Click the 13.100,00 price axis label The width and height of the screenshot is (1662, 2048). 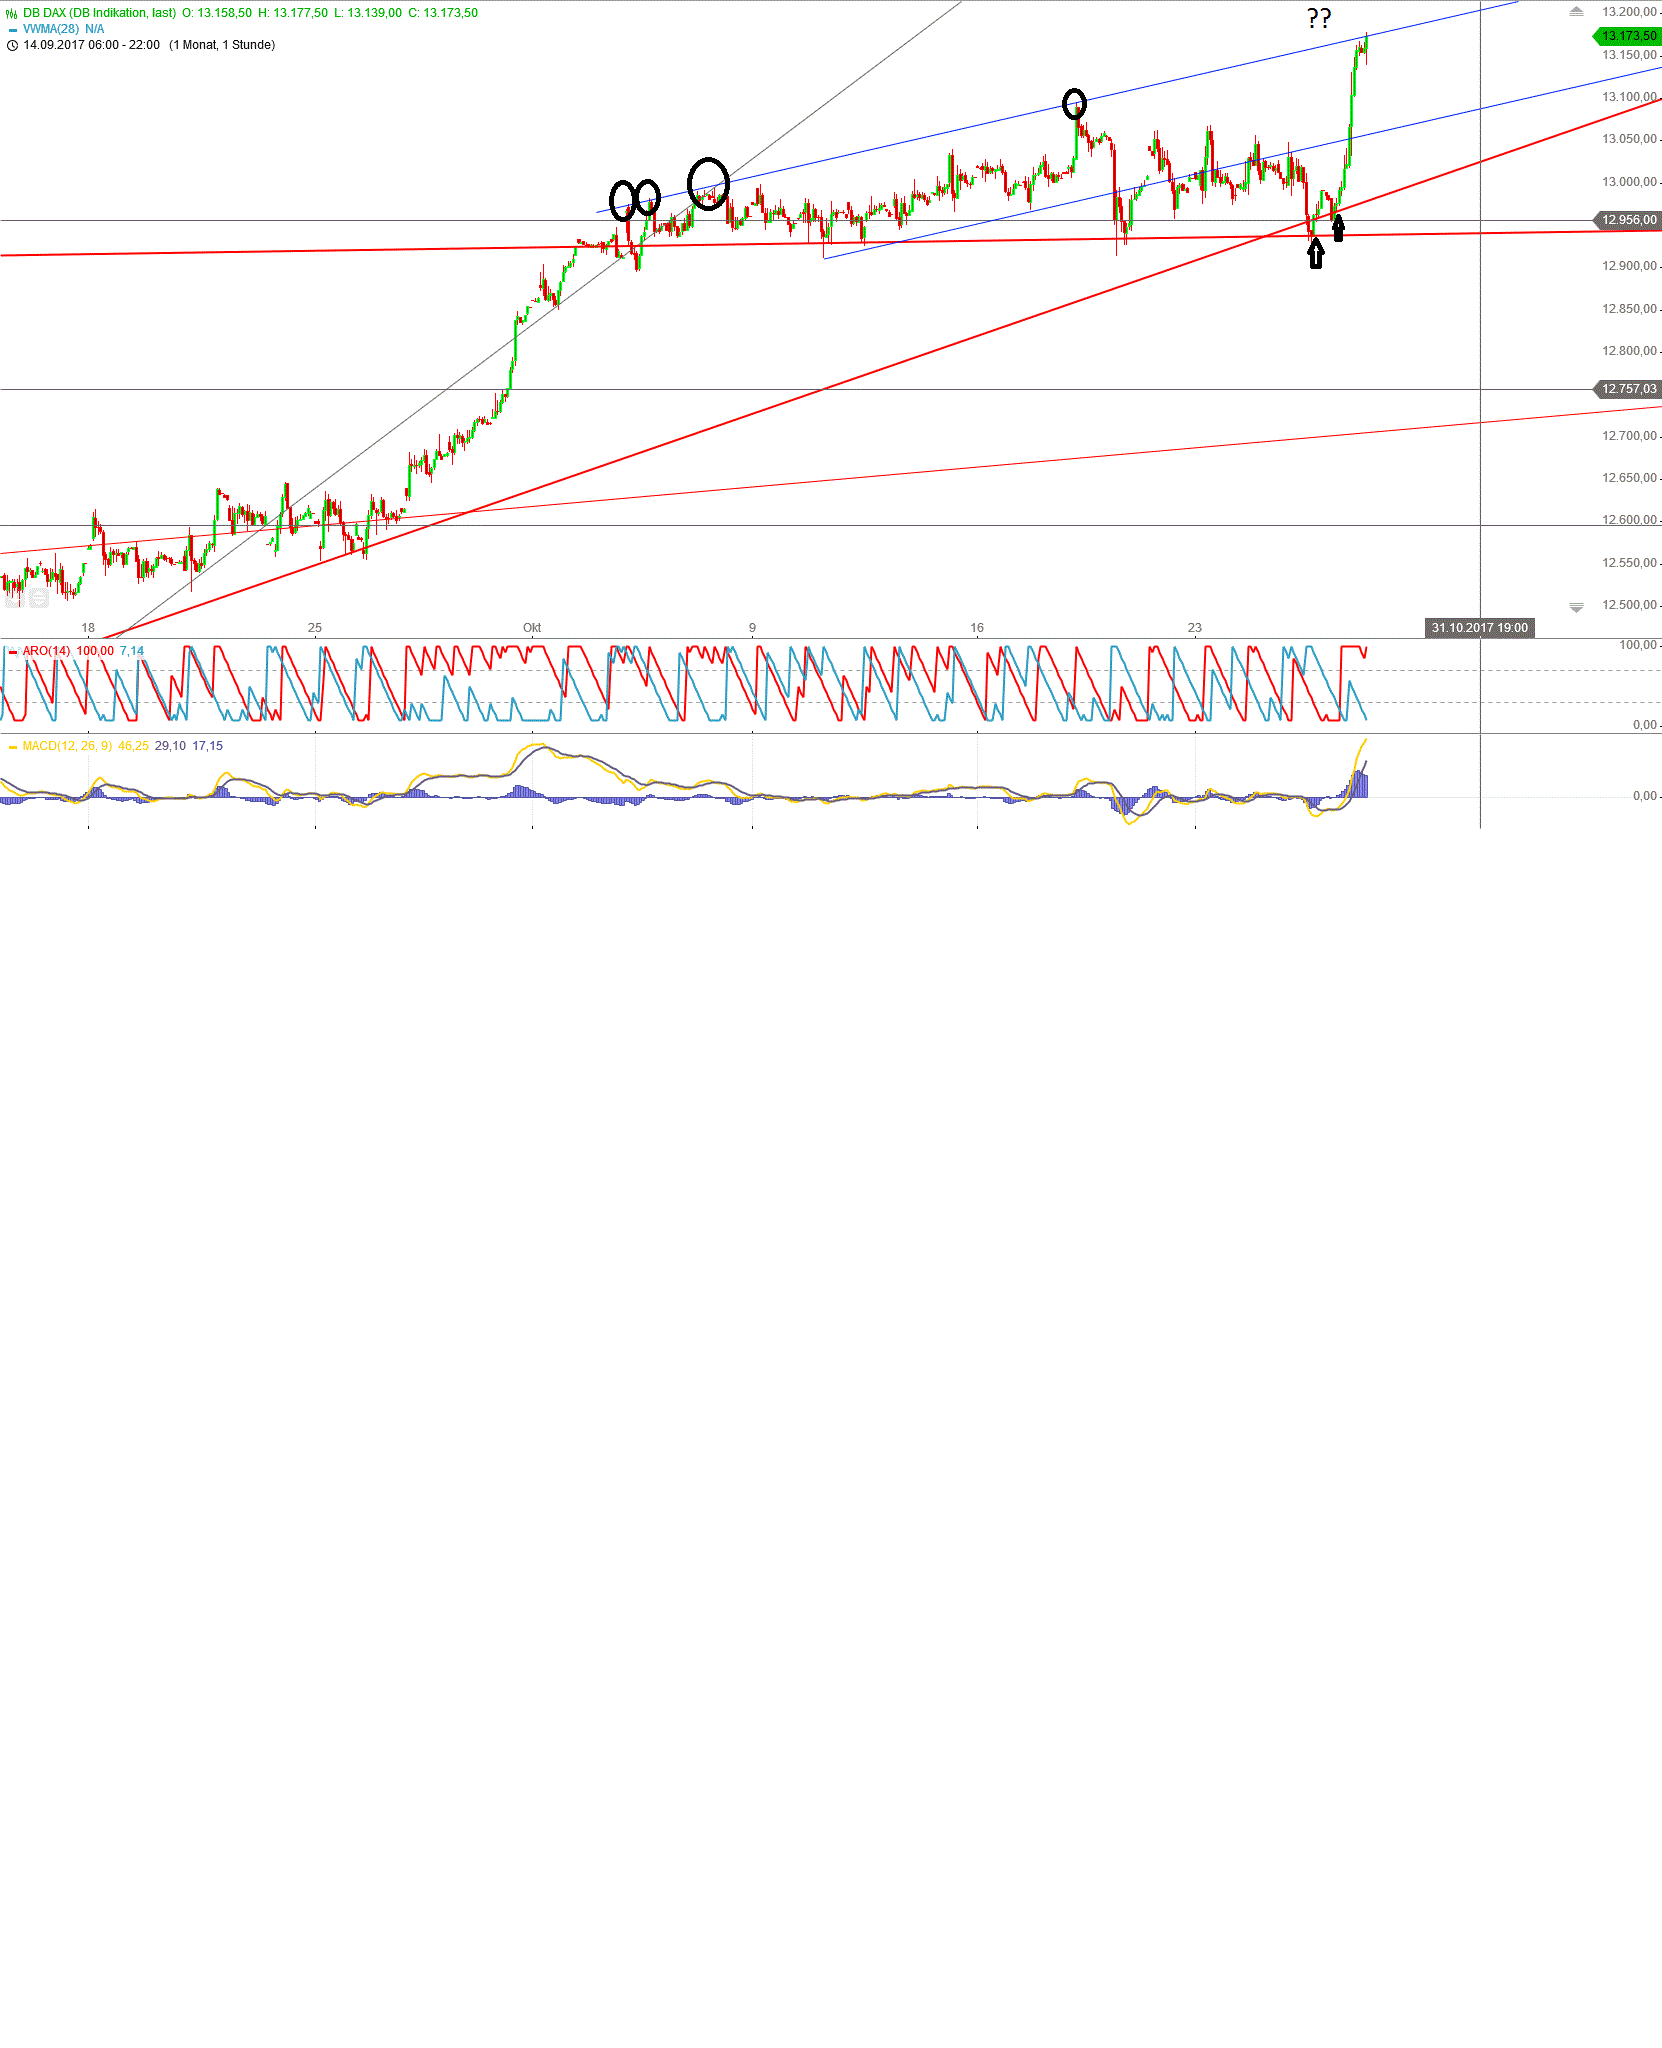tap(1629, 97)
